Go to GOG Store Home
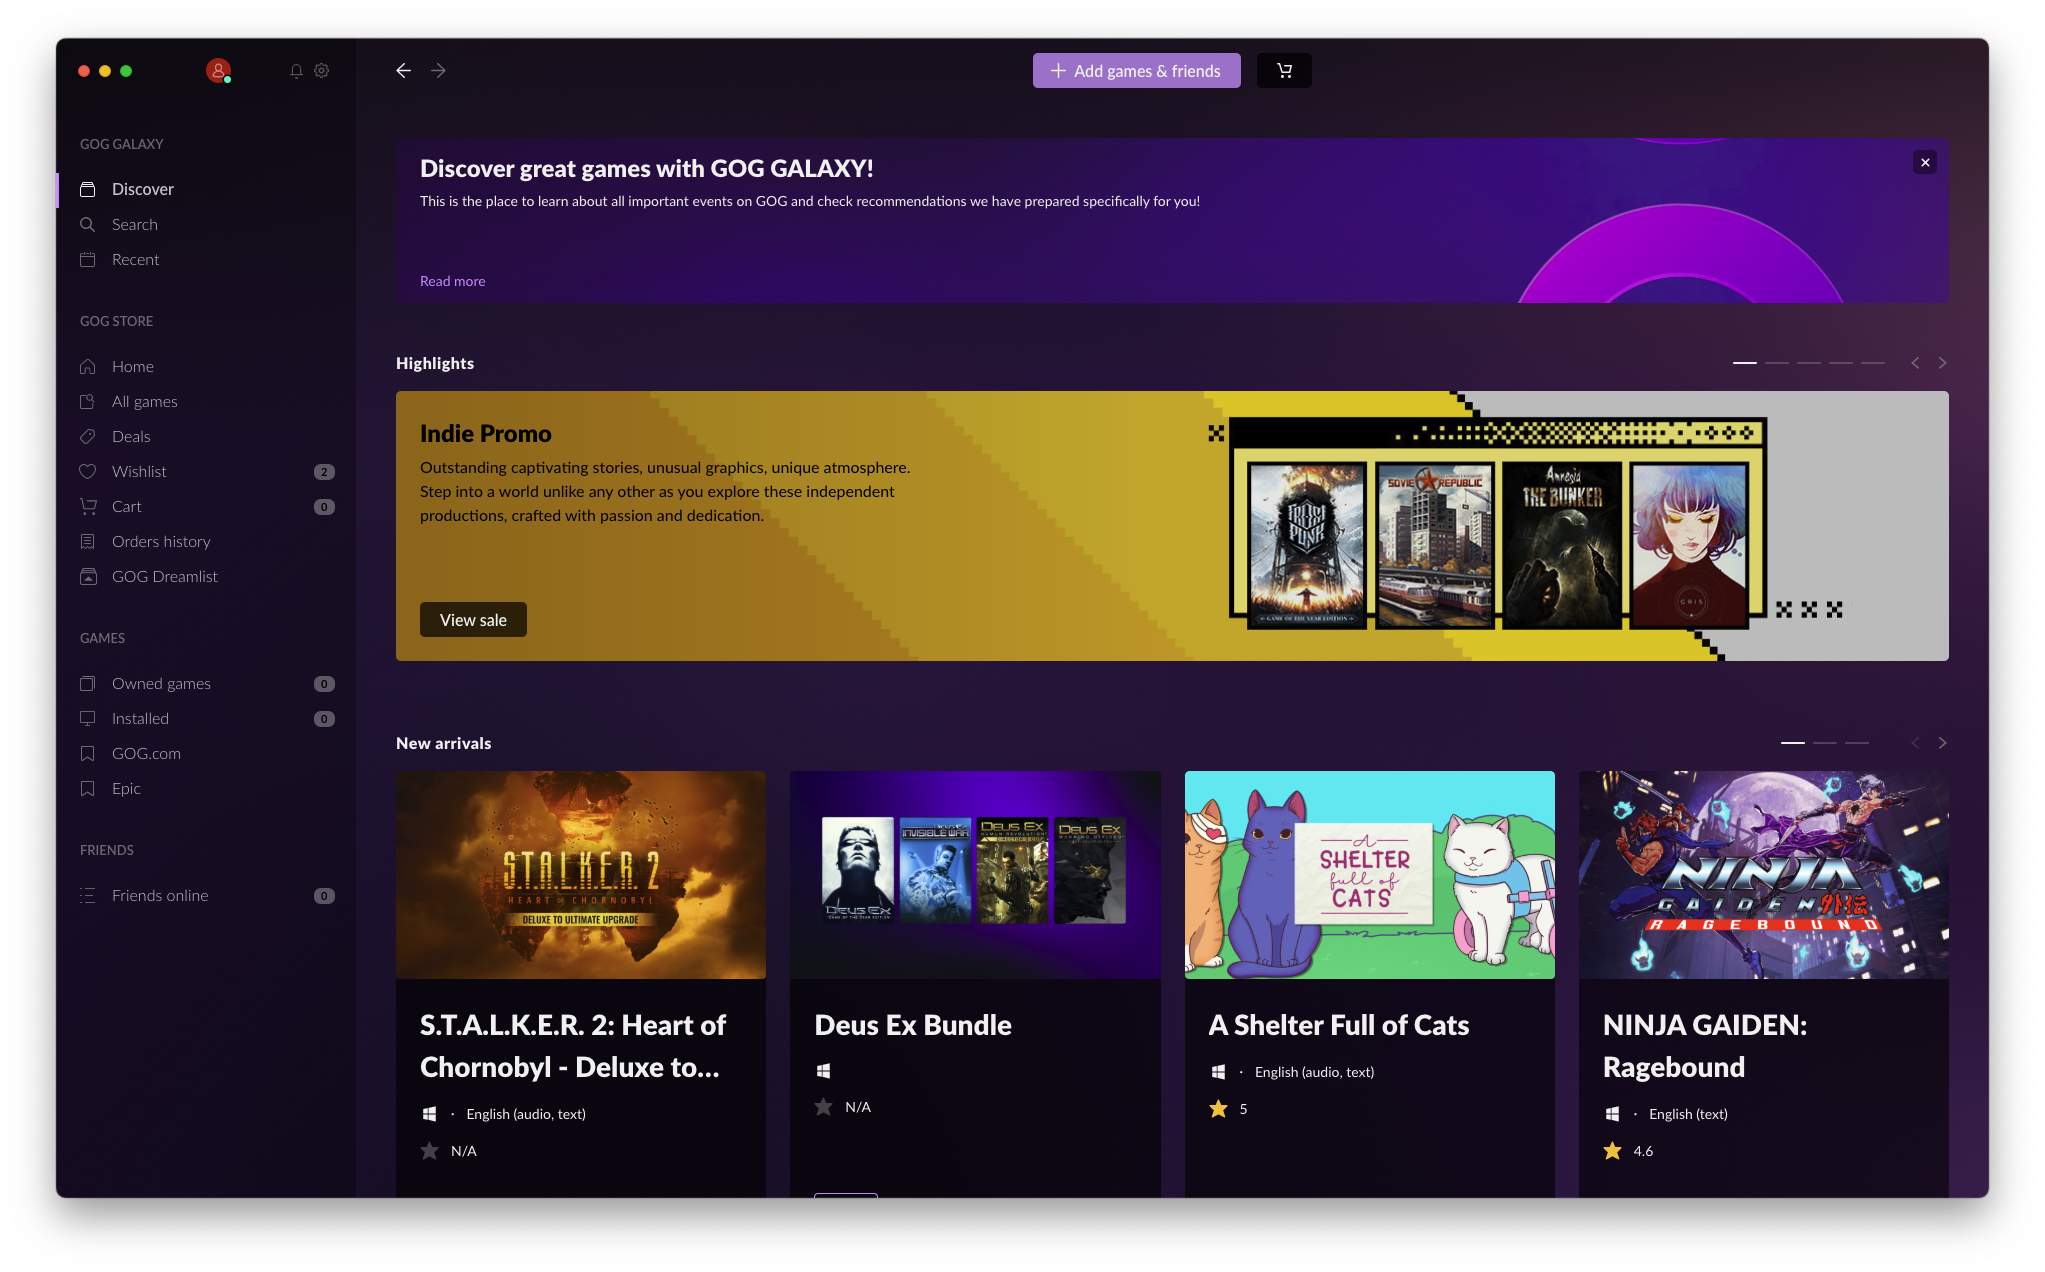This screenshot has height=1272, width=2045. click(206, 366)
